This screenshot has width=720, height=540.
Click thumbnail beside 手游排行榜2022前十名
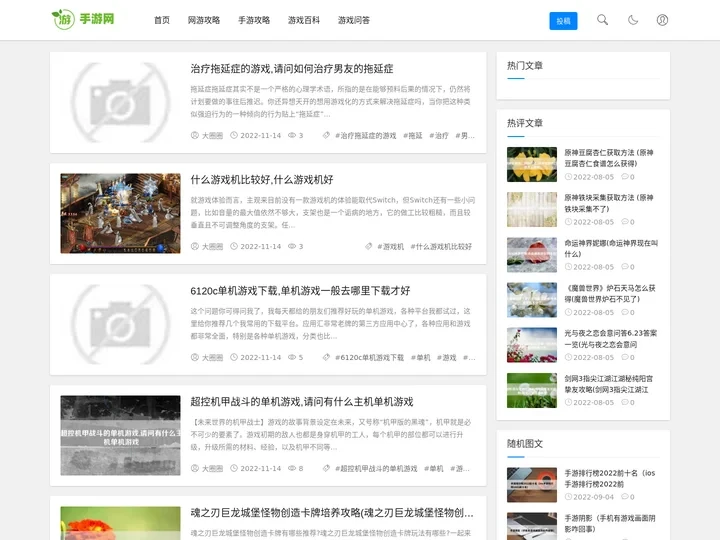pyautogui.click(x=532, y=485)
